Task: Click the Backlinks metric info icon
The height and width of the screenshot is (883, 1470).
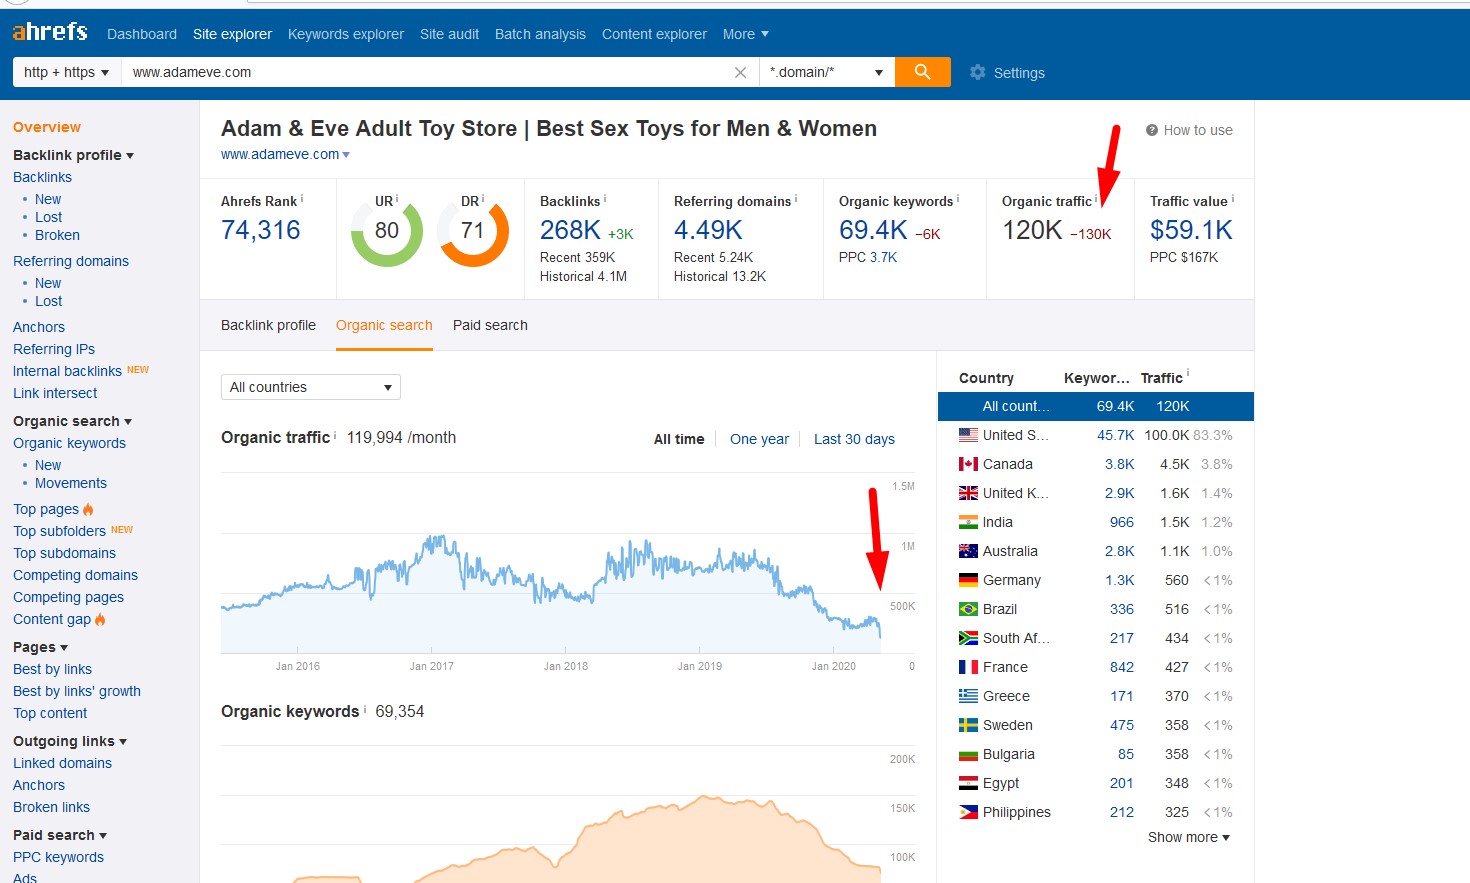Action: pyautogui.click(x=605, y=198)
